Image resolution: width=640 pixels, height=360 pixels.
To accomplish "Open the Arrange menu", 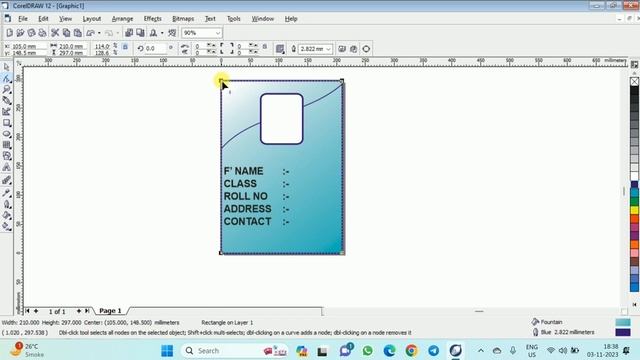I will coord(122,19).
